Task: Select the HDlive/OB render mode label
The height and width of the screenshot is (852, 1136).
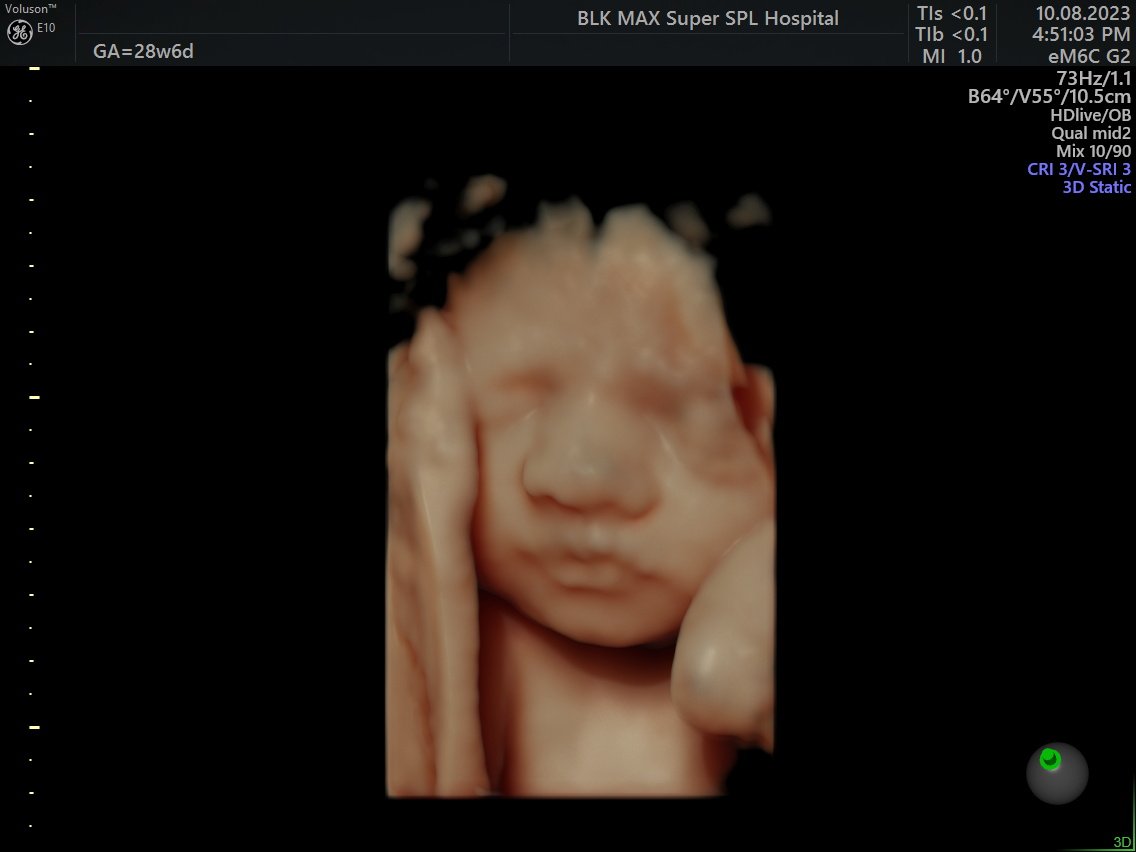Action: 1091,115
